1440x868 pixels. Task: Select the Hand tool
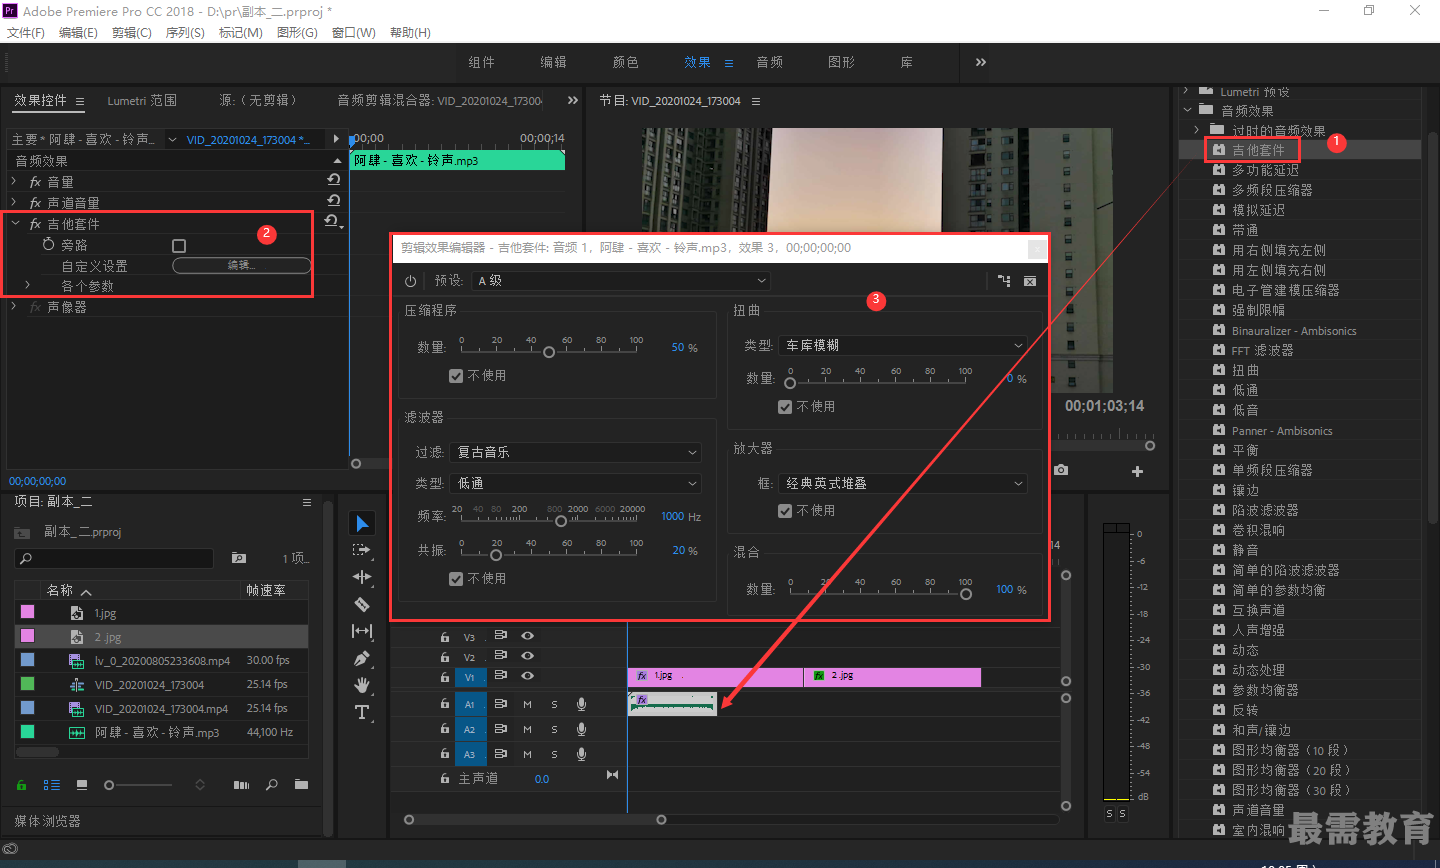click(362, 685)
